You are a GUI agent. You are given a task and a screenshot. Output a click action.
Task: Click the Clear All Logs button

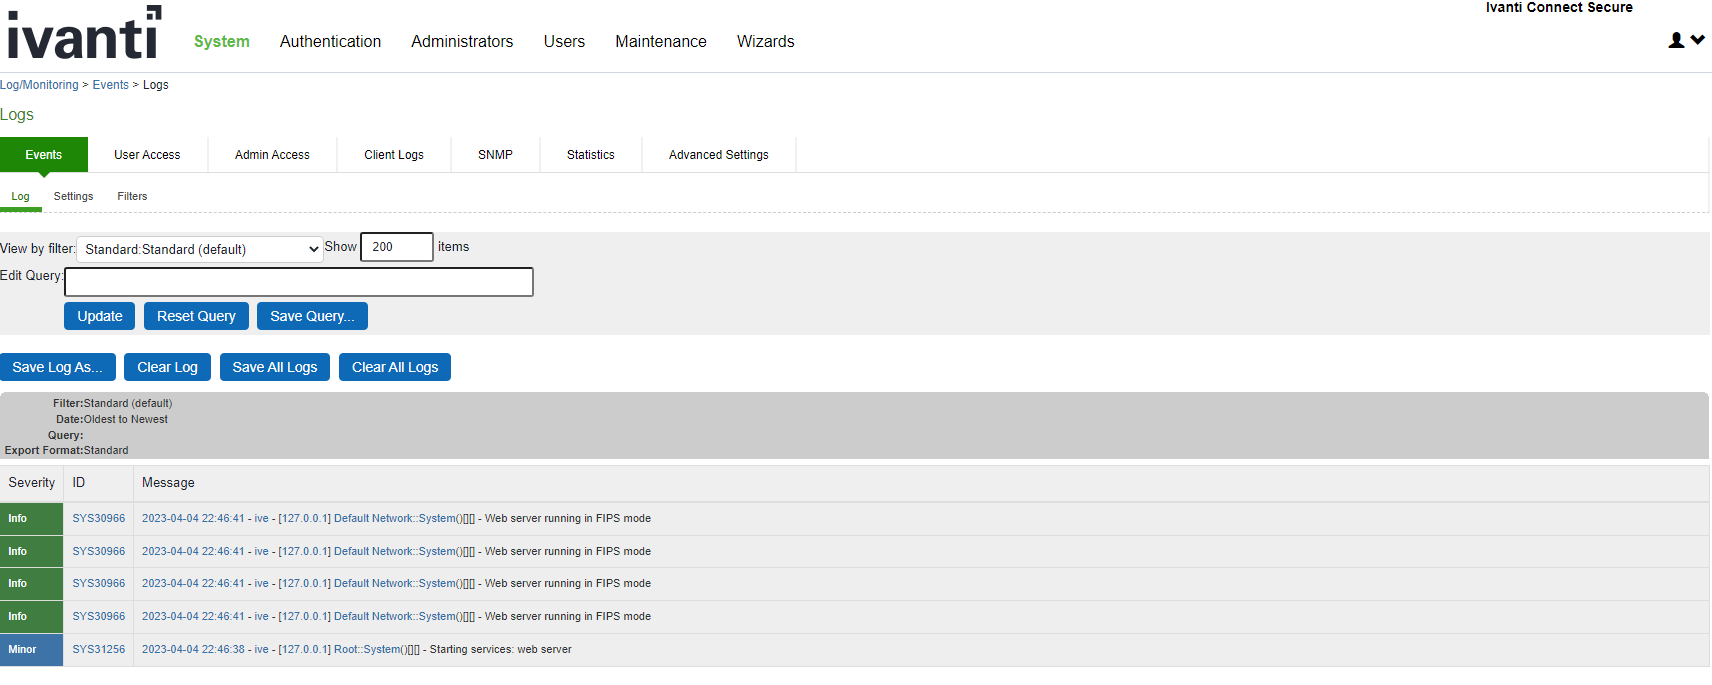395,367
